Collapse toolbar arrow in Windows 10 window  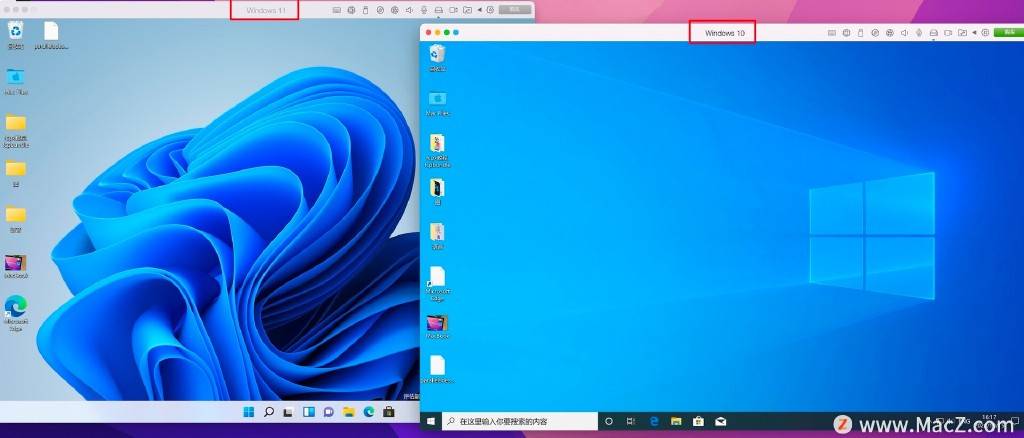(x=974, y=33)
